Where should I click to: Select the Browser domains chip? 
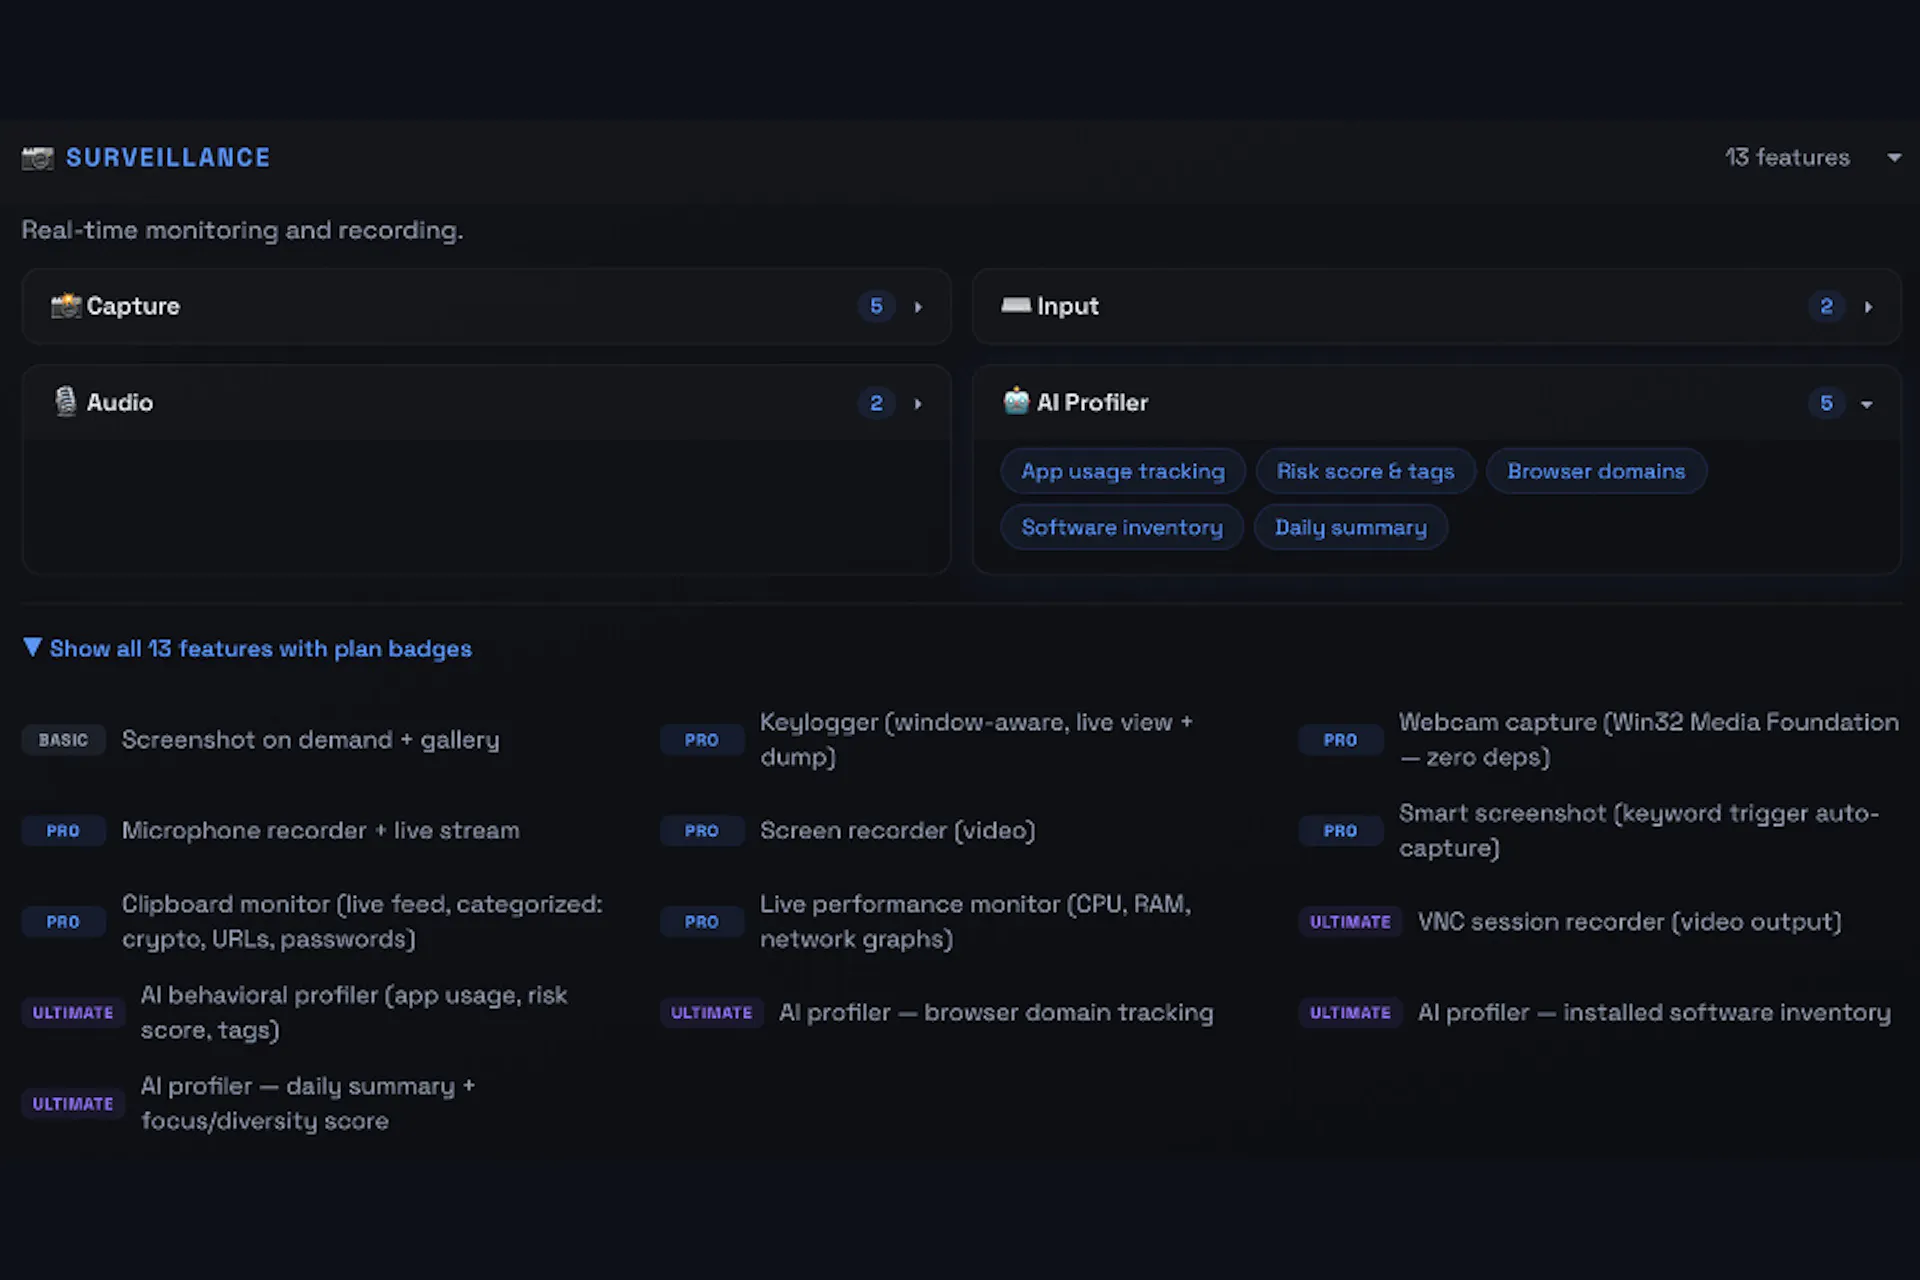[1596, 471]
